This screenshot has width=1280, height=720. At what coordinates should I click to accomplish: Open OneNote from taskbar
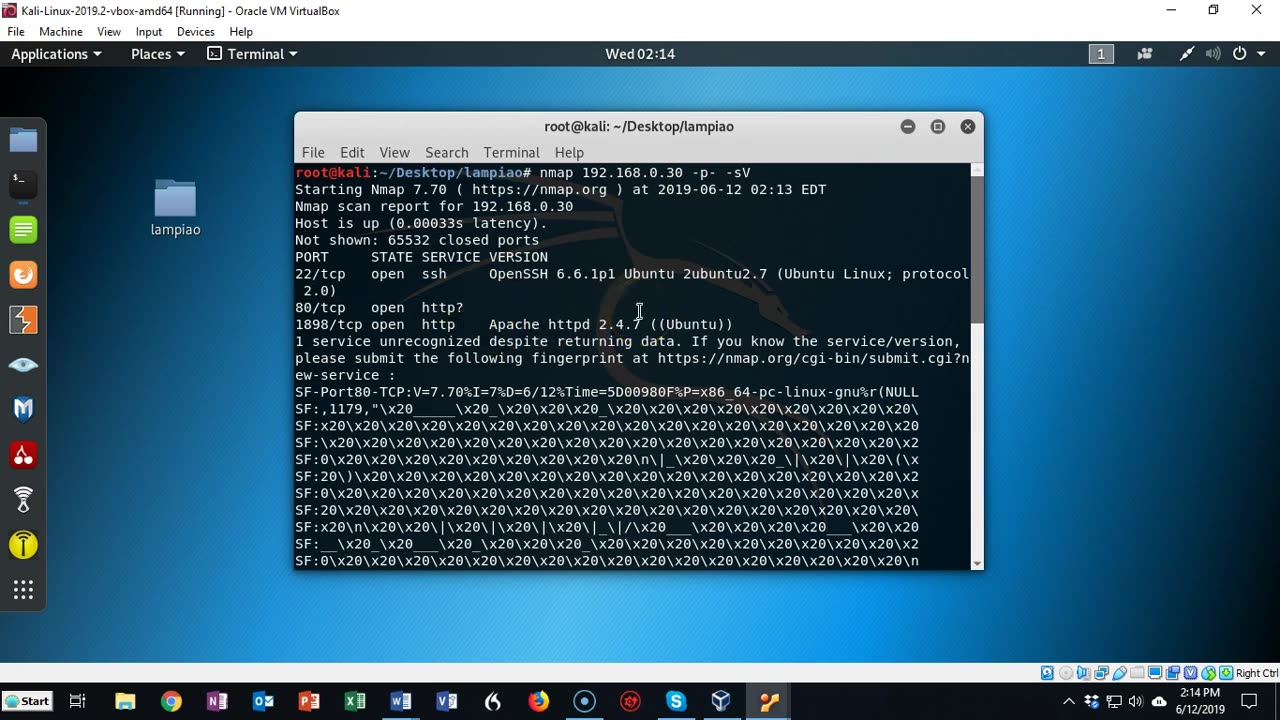(x=217, y=702)
